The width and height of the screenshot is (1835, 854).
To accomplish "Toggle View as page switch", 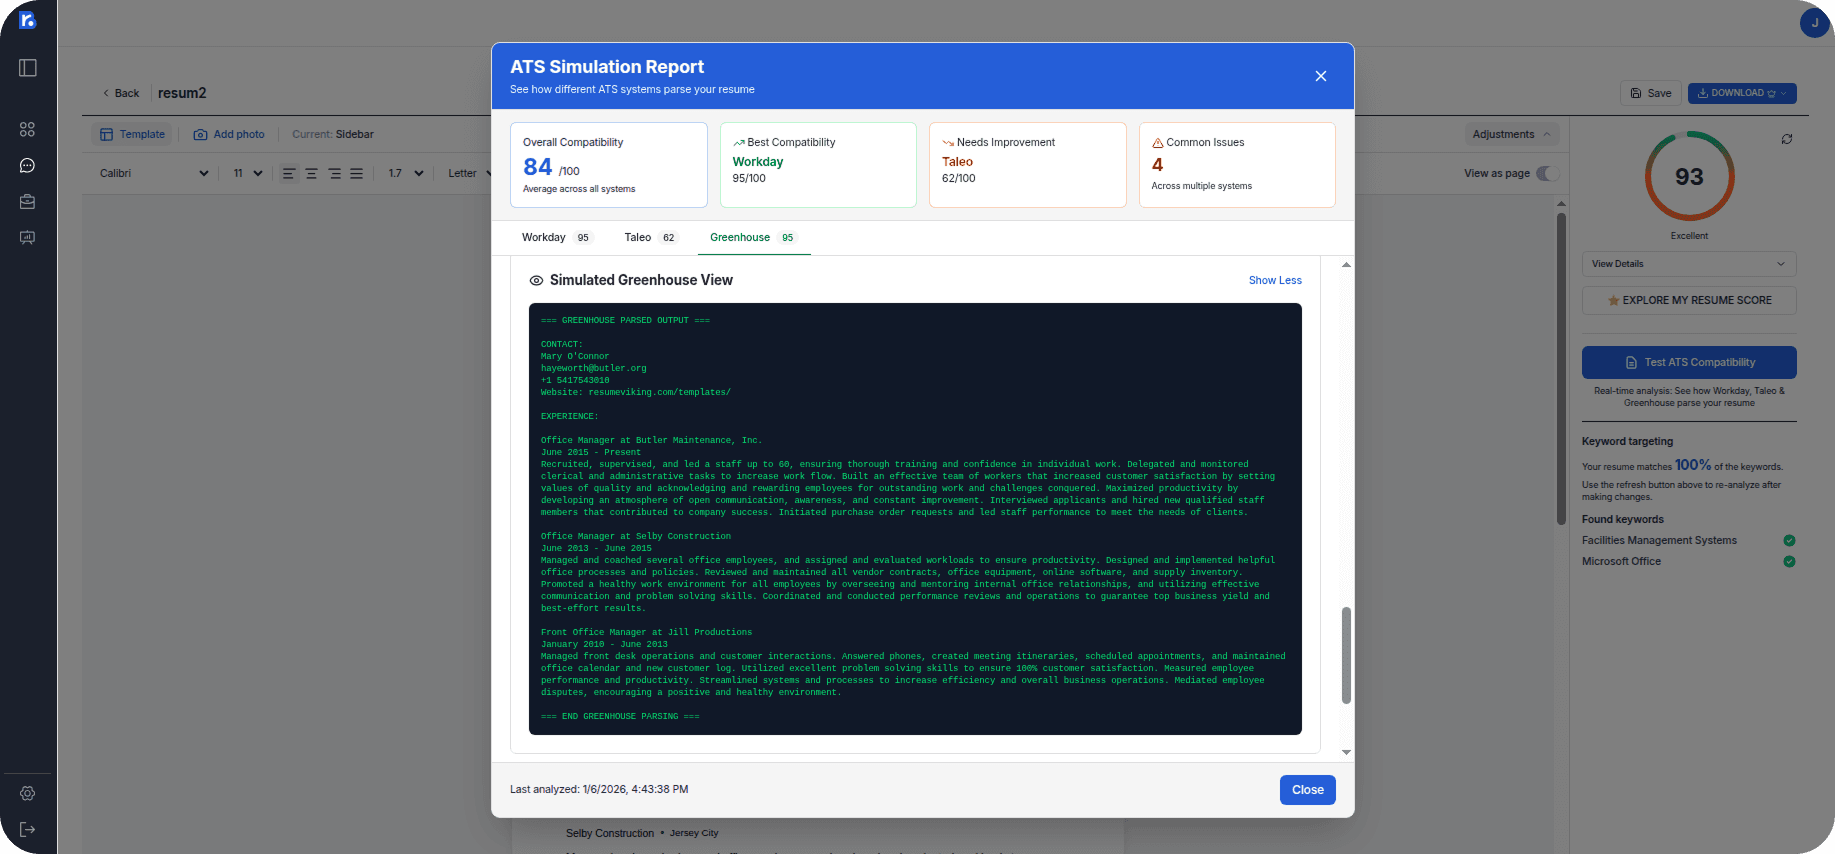I will click(x=1547, y=173).
